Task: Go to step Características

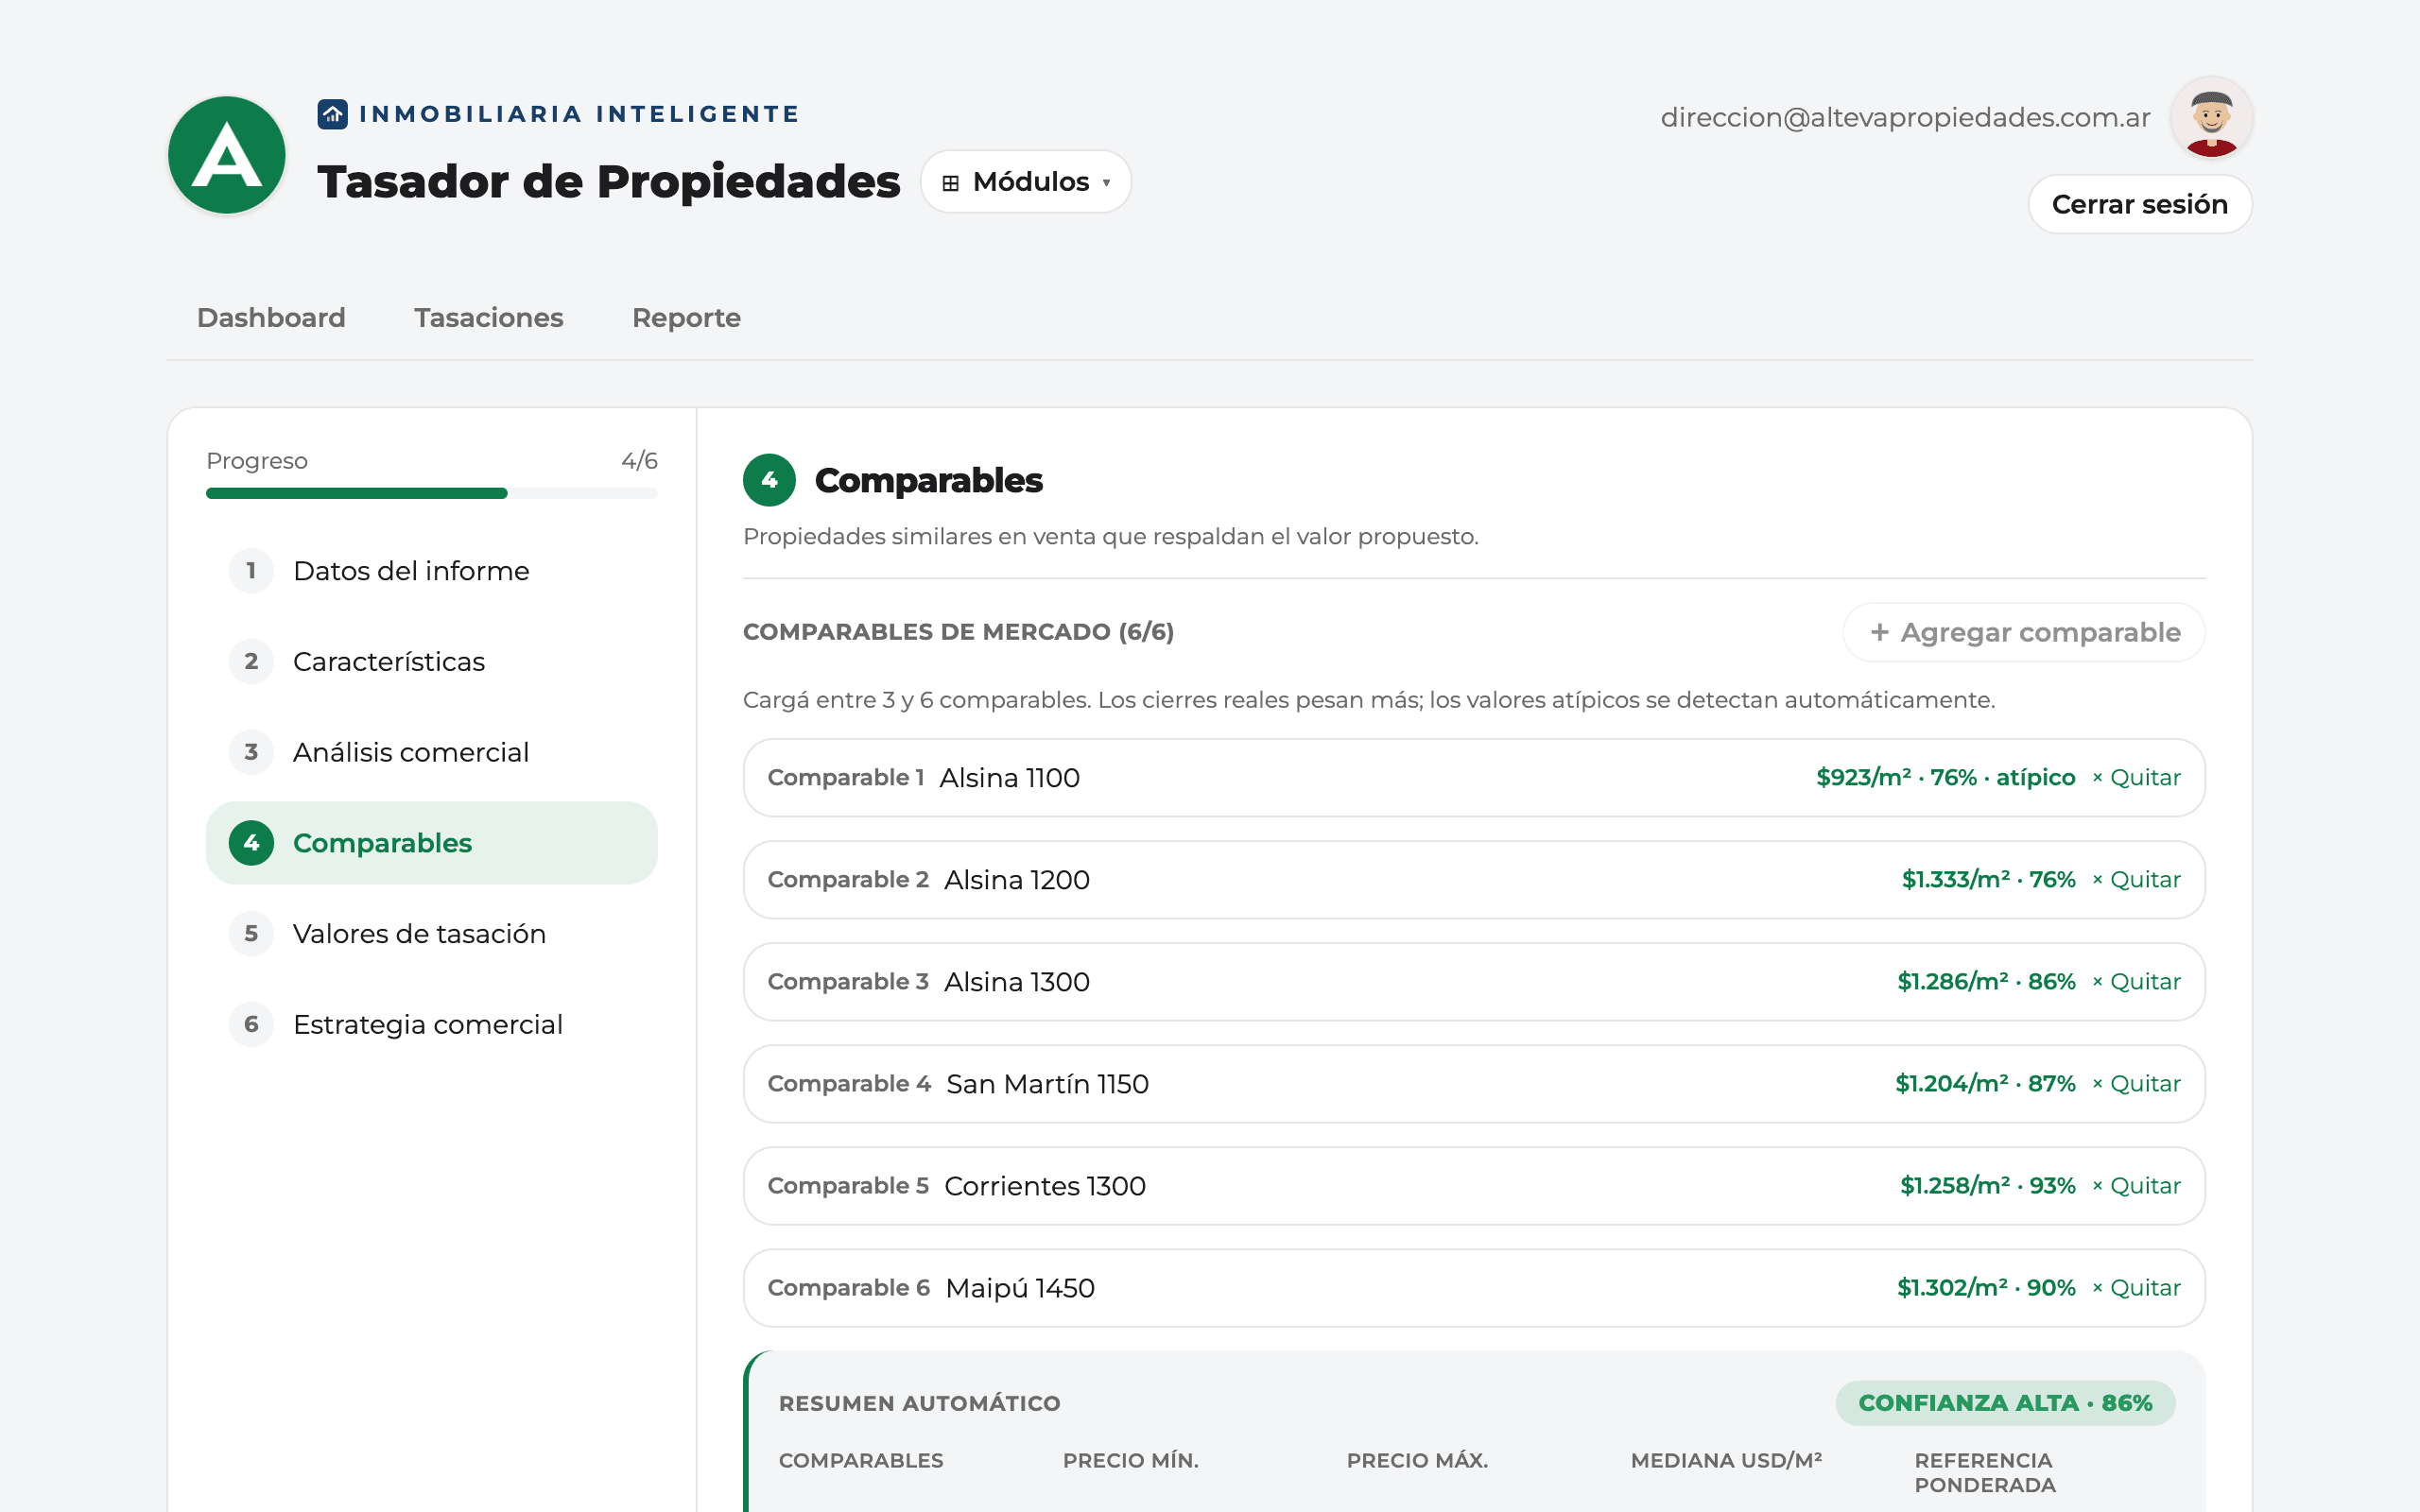Action: [432, 662]
